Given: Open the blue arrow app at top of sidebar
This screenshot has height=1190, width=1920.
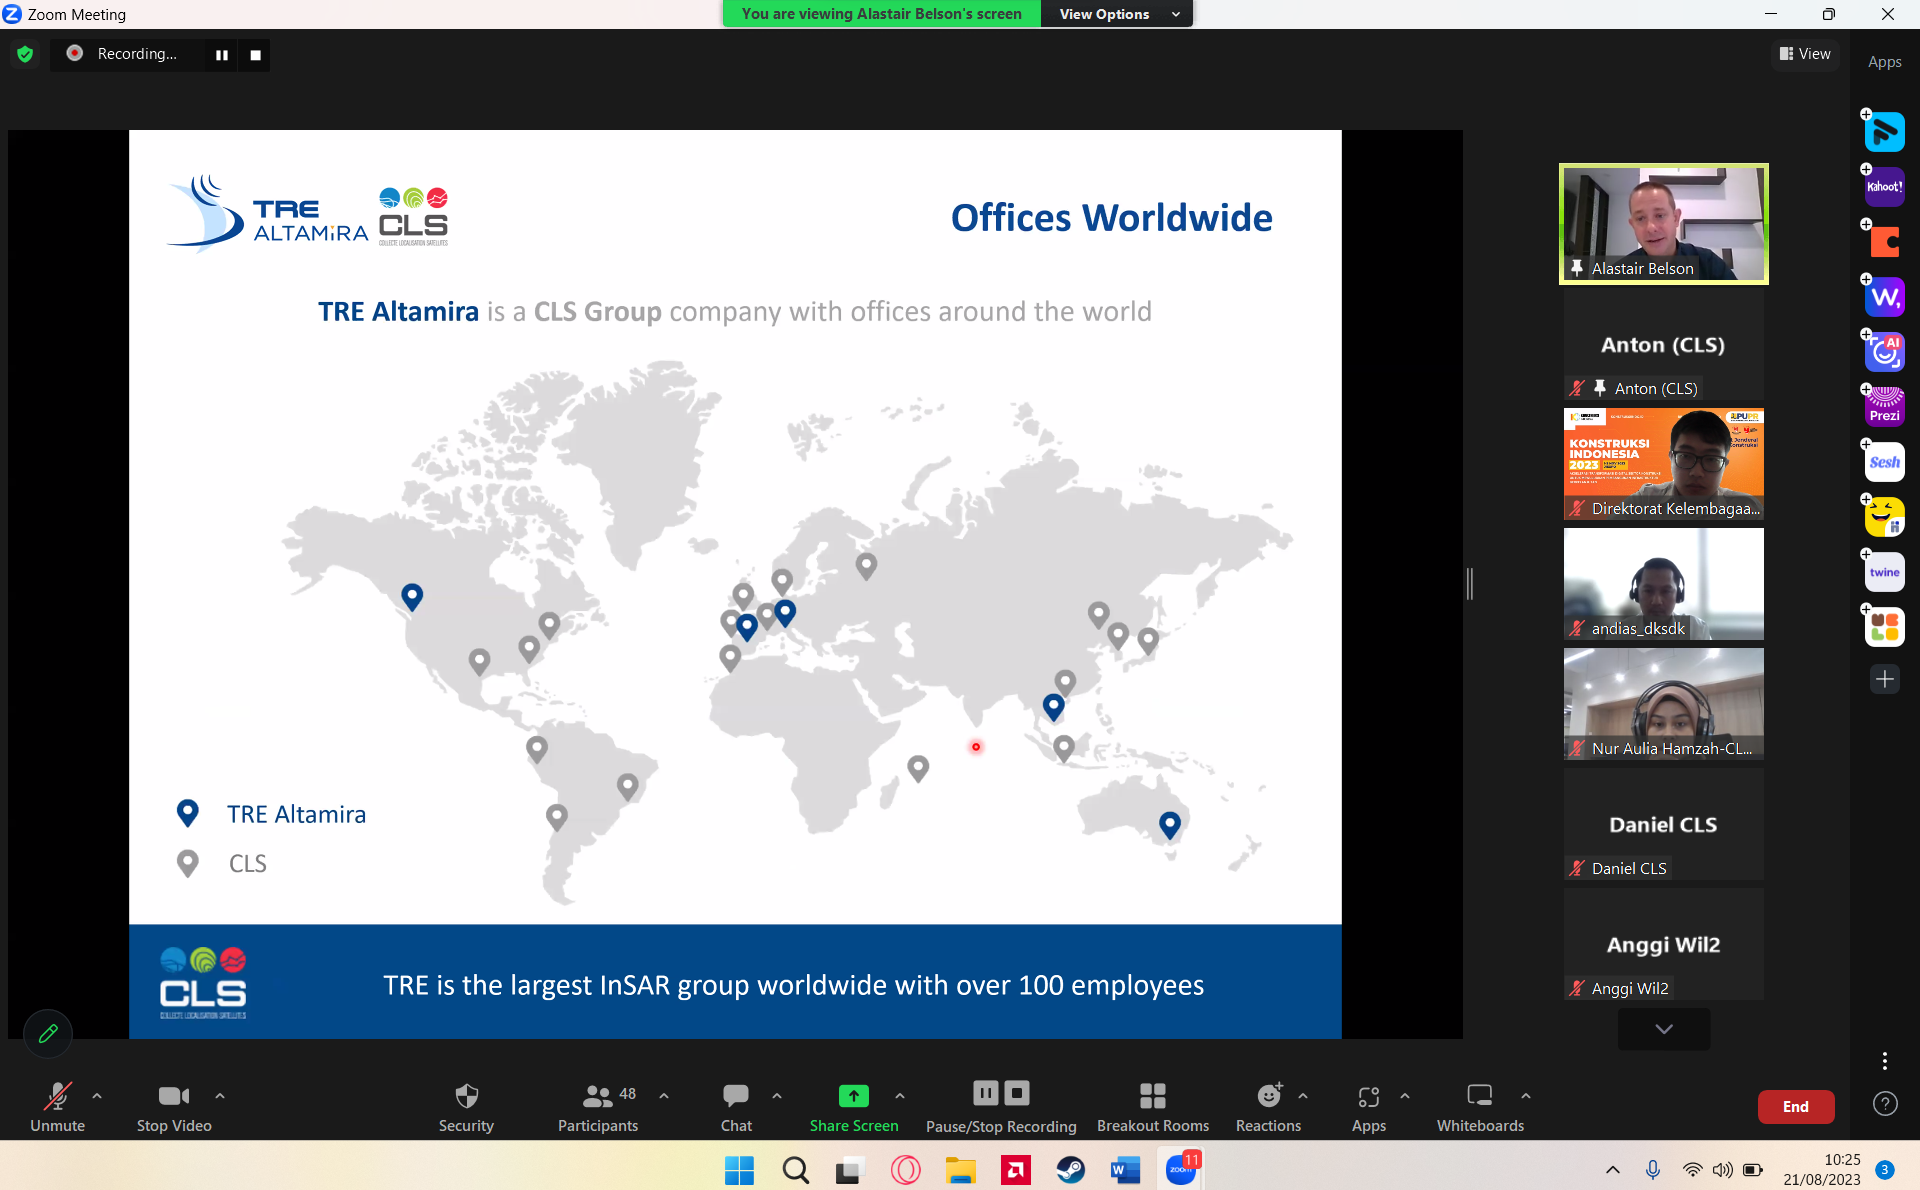Looking at the screenshot, I should [x=1884, y=132].
